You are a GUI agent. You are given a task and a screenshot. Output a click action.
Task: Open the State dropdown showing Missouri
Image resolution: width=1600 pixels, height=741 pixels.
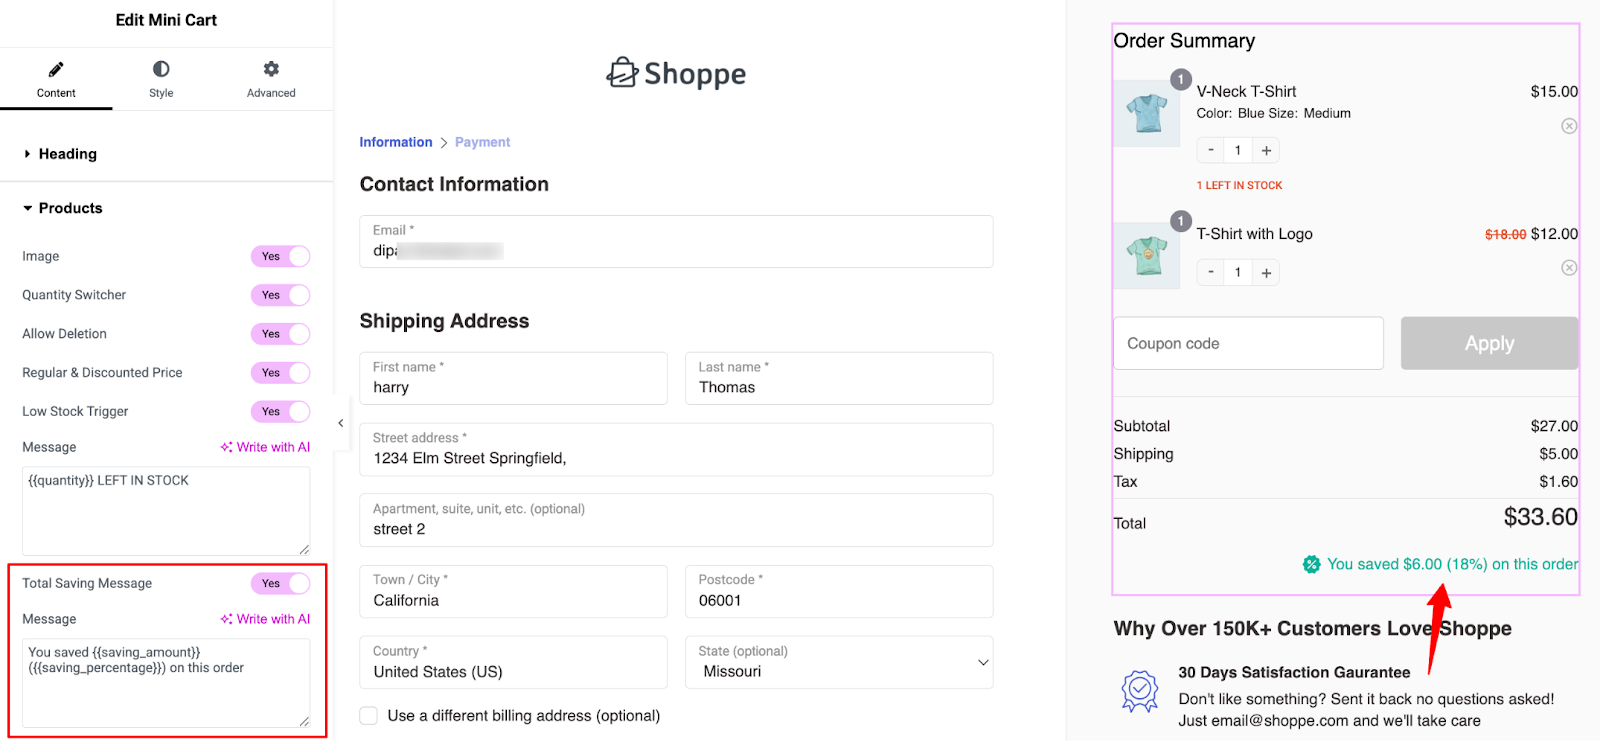(839, 662)
